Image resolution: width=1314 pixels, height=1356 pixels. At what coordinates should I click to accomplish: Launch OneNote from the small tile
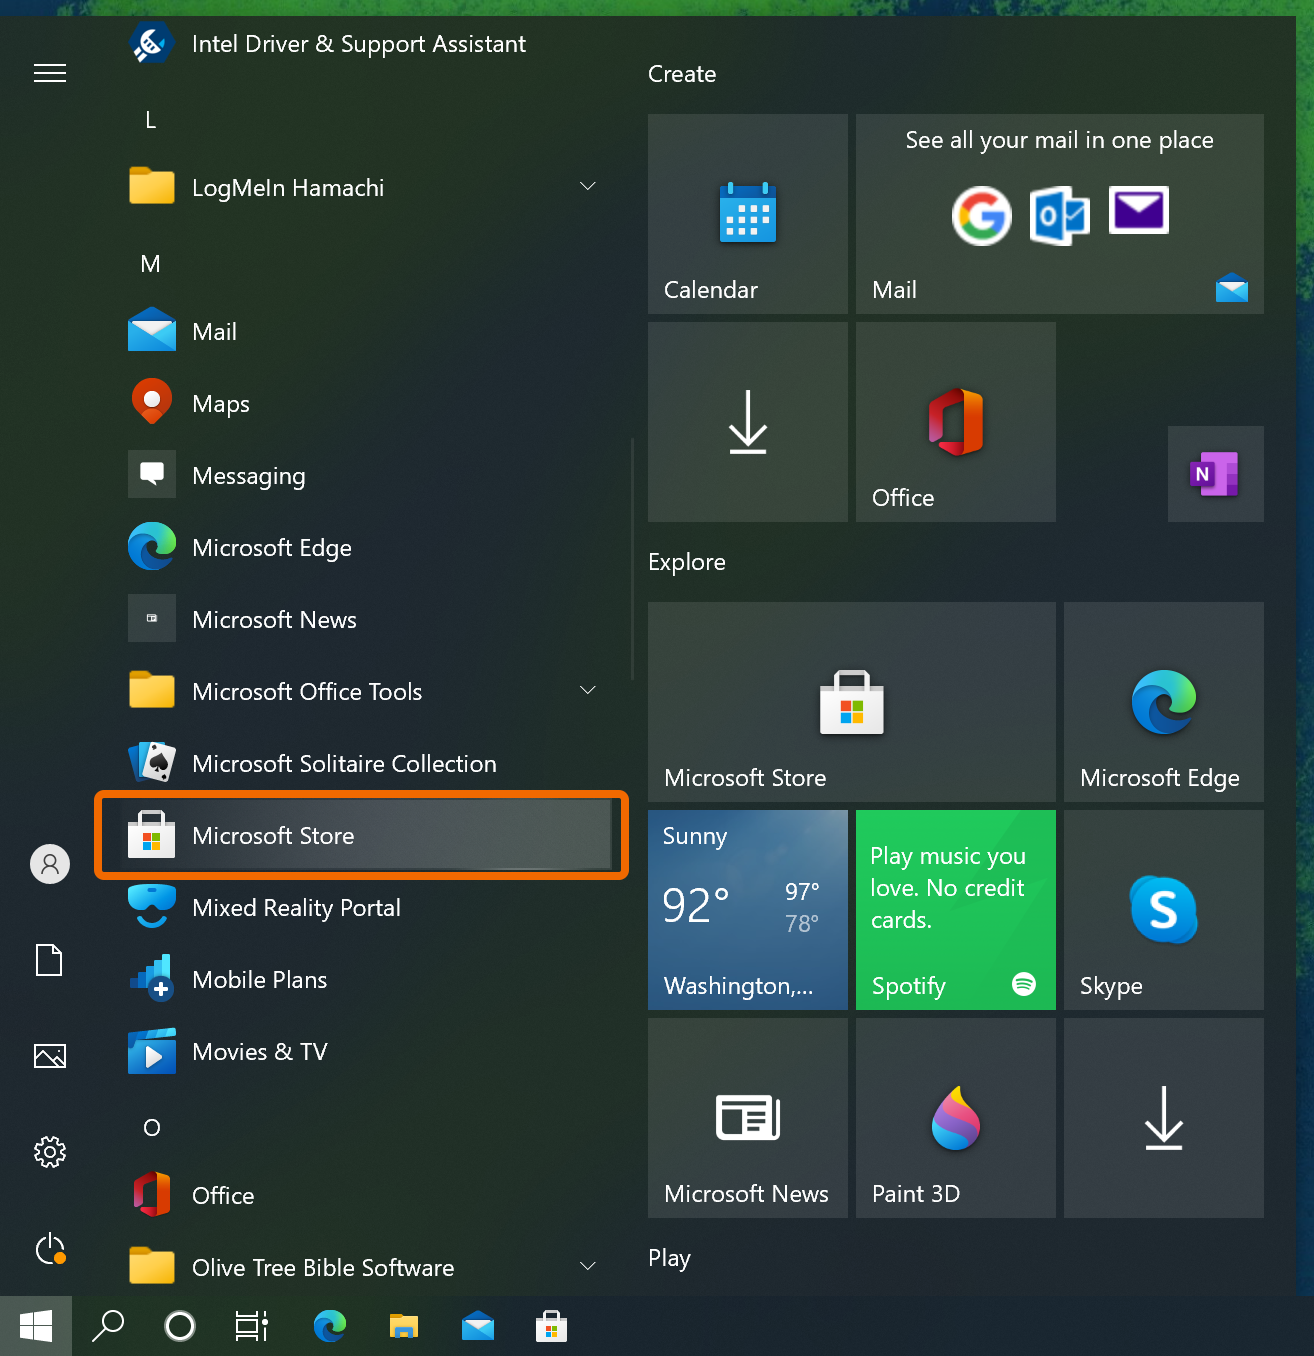(x=1215, y=474)
